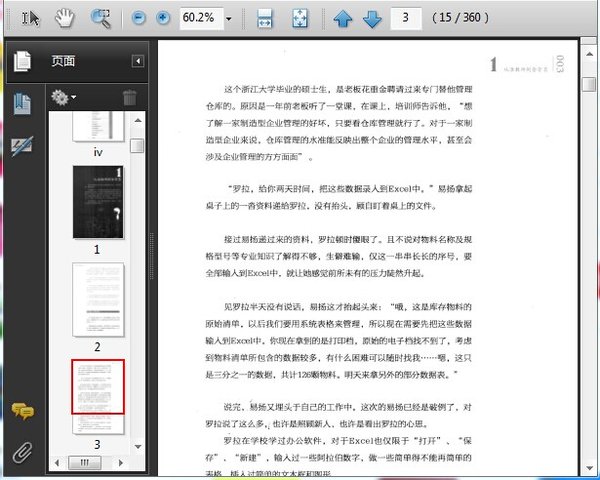Image resolution: width=600 pixels, height=480 pixels.
Task: Open the bookmarks panel in sidebar
Action: tap(21, 102)
